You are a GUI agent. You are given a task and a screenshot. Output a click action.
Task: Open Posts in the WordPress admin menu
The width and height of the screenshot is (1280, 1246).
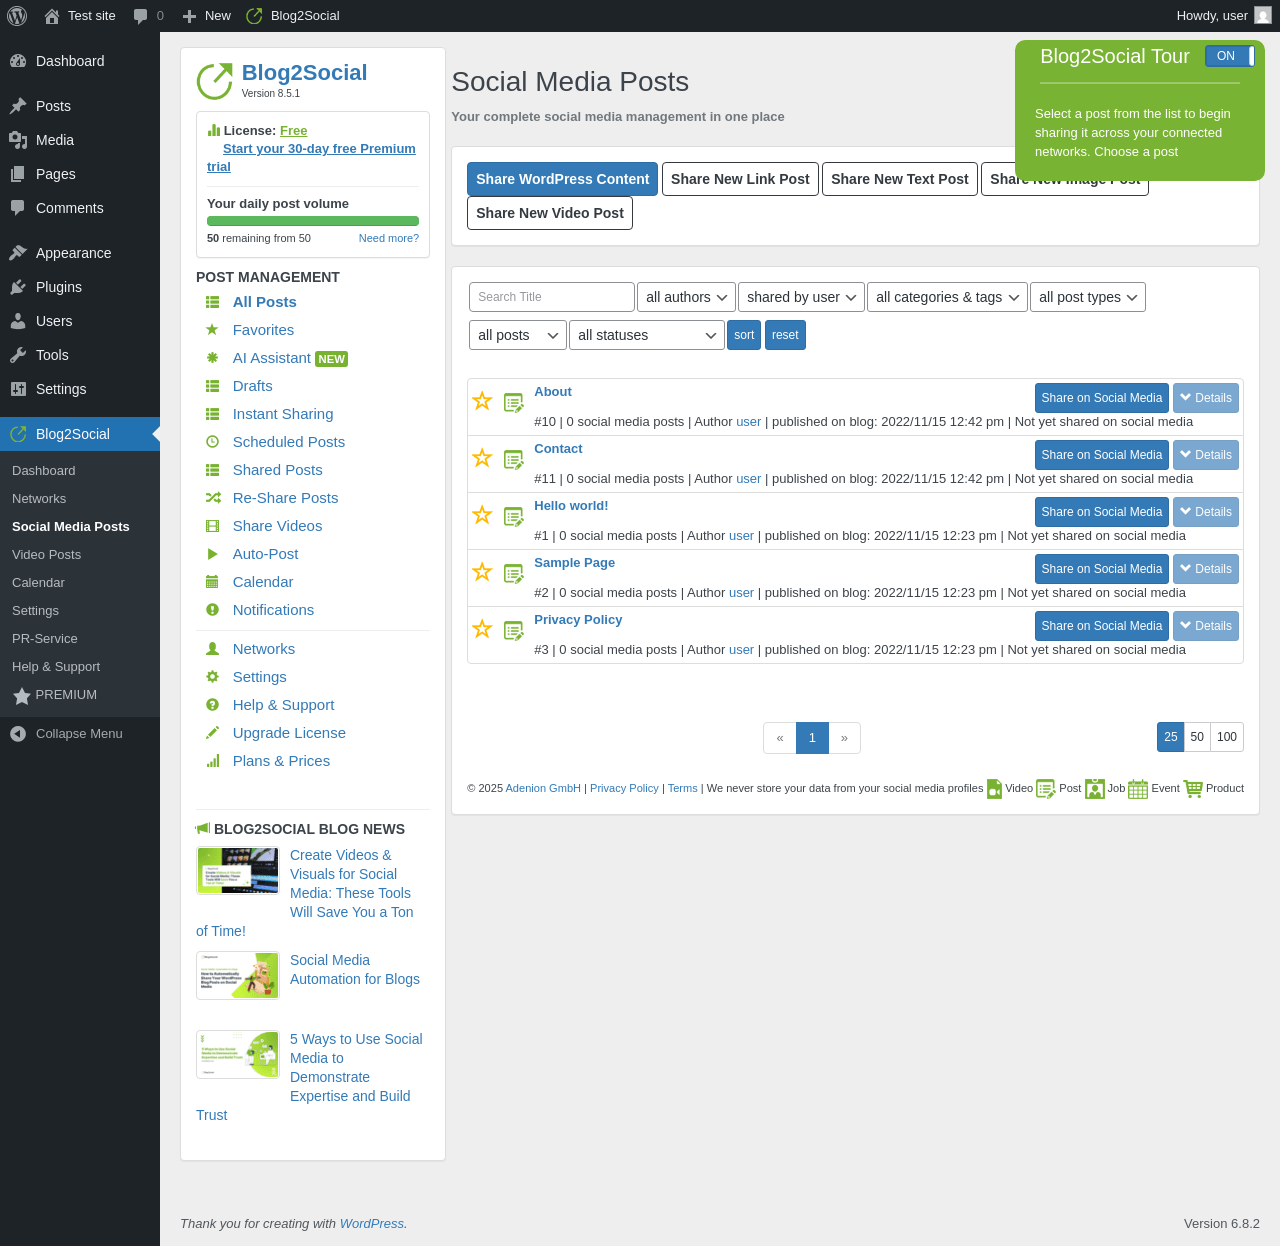point(80,106)
